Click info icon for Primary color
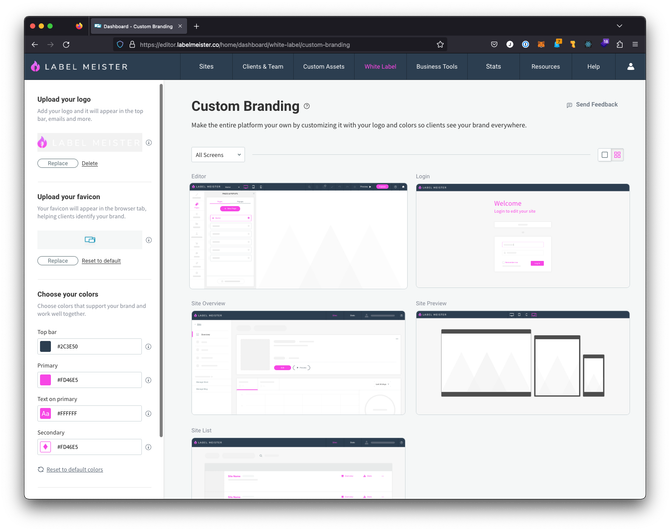This screenshot has width=670, height=531. pyautogui.click(x=148, y=380)
